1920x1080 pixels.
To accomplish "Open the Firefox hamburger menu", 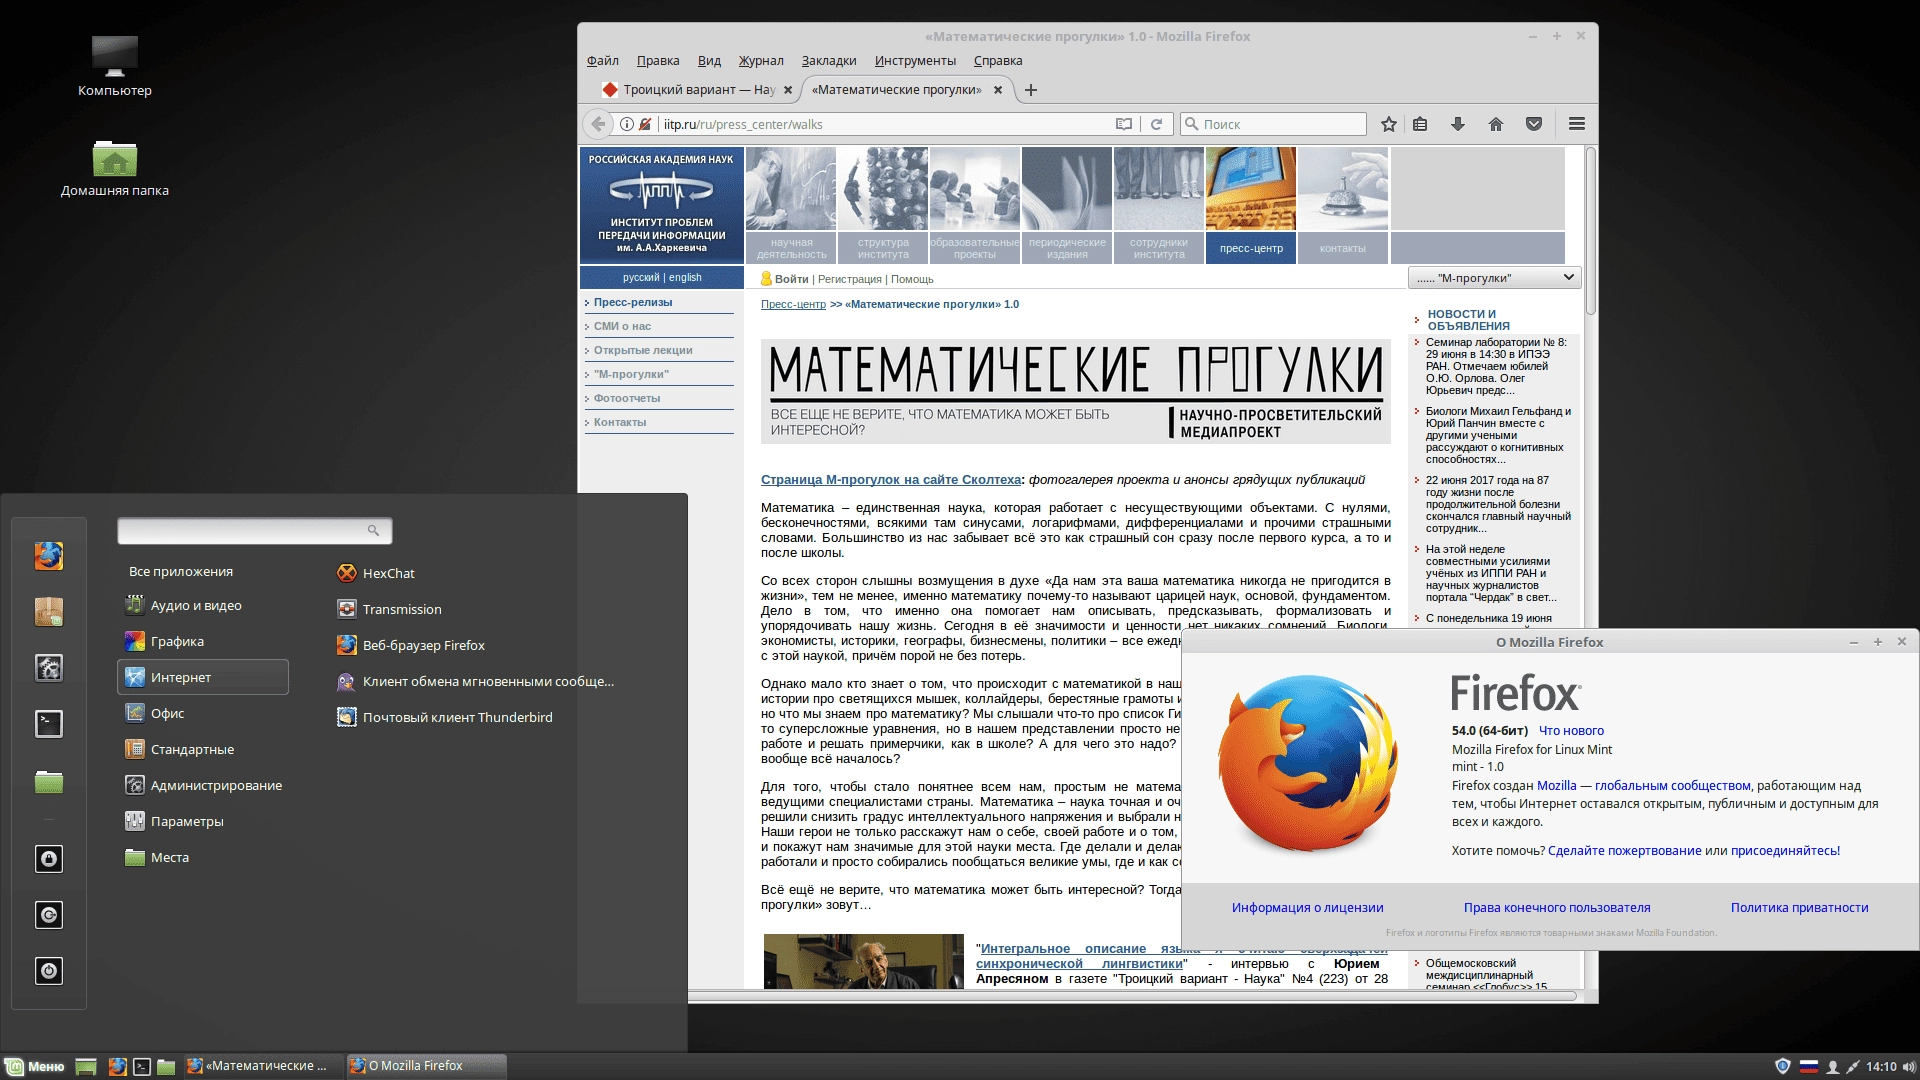I will point(1577,124).
